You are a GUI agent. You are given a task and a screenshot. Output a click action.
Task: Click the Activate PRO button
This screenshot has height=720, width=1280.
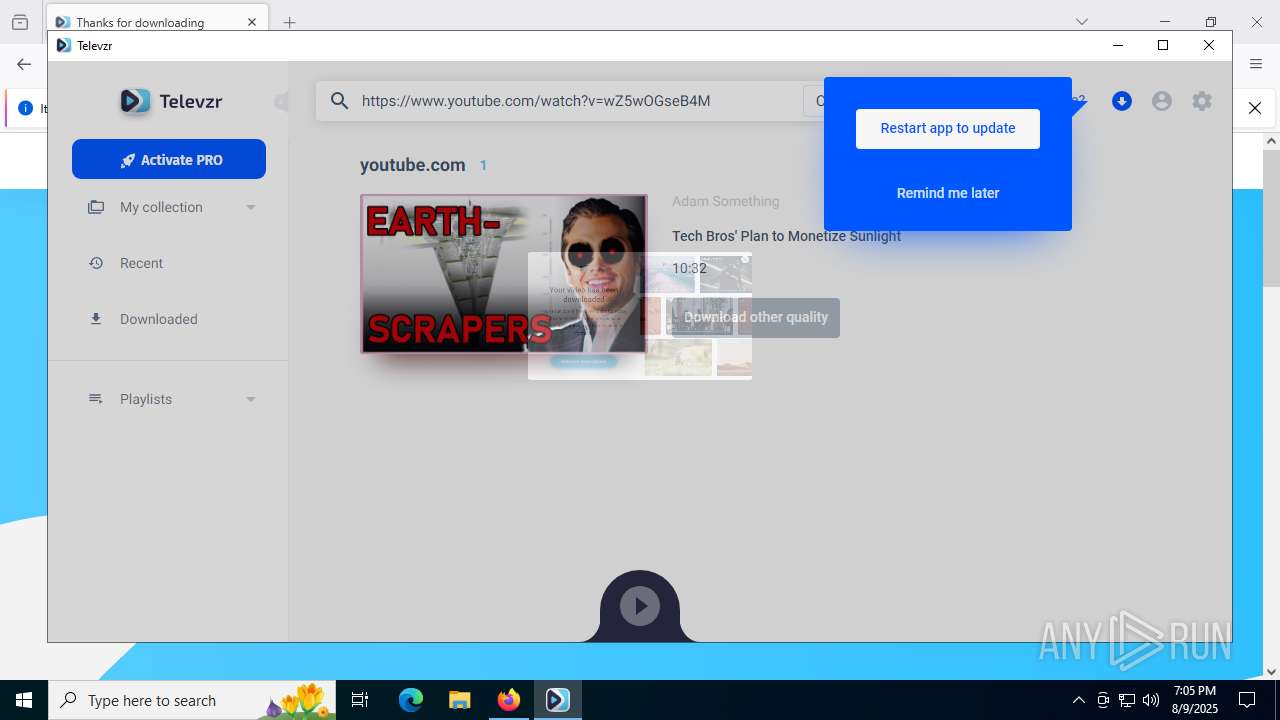169,159
